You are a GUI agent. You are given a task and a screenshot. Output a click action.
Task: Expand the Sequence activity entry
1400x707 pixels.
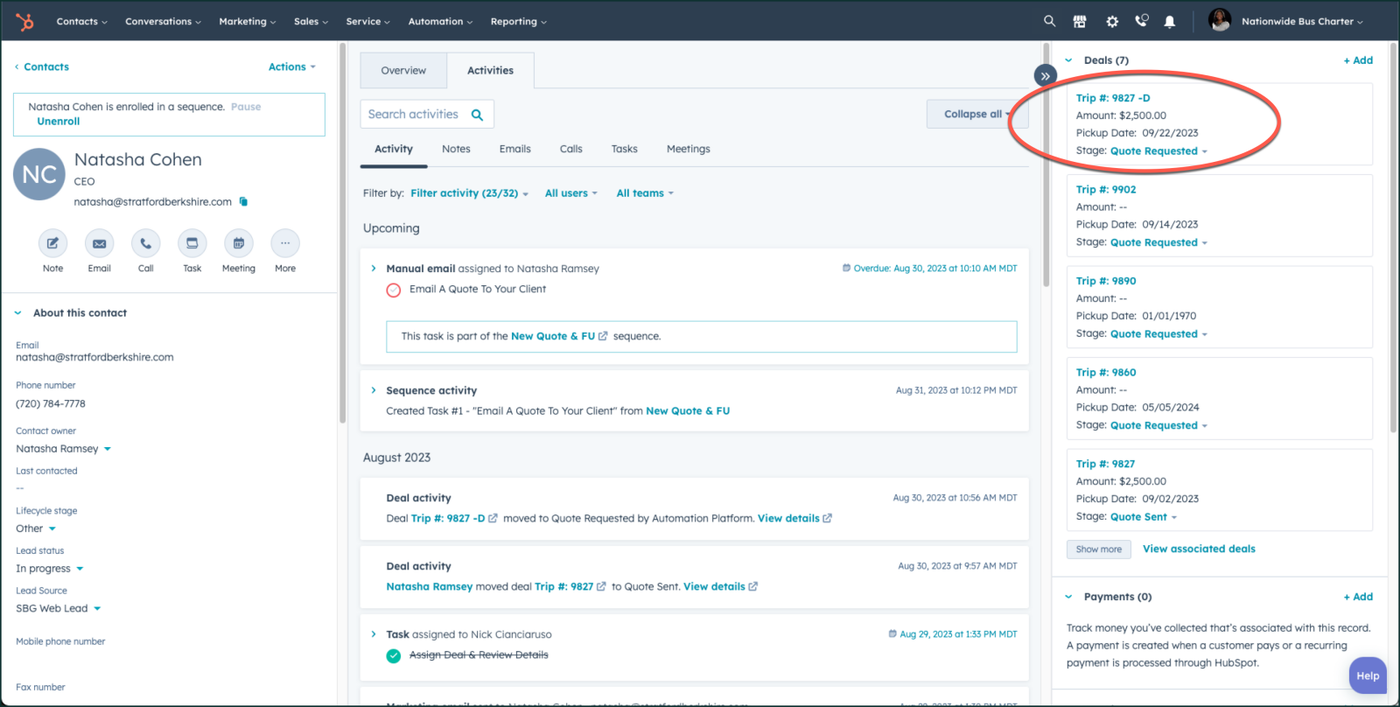pyautogui.click(x=374, y=391)
